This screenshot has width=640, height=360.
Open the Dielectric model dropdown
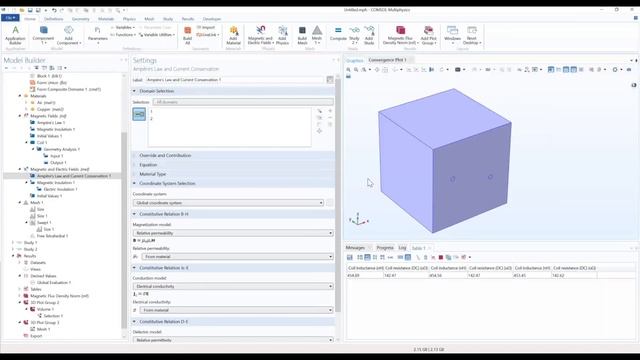coord(233,340)
